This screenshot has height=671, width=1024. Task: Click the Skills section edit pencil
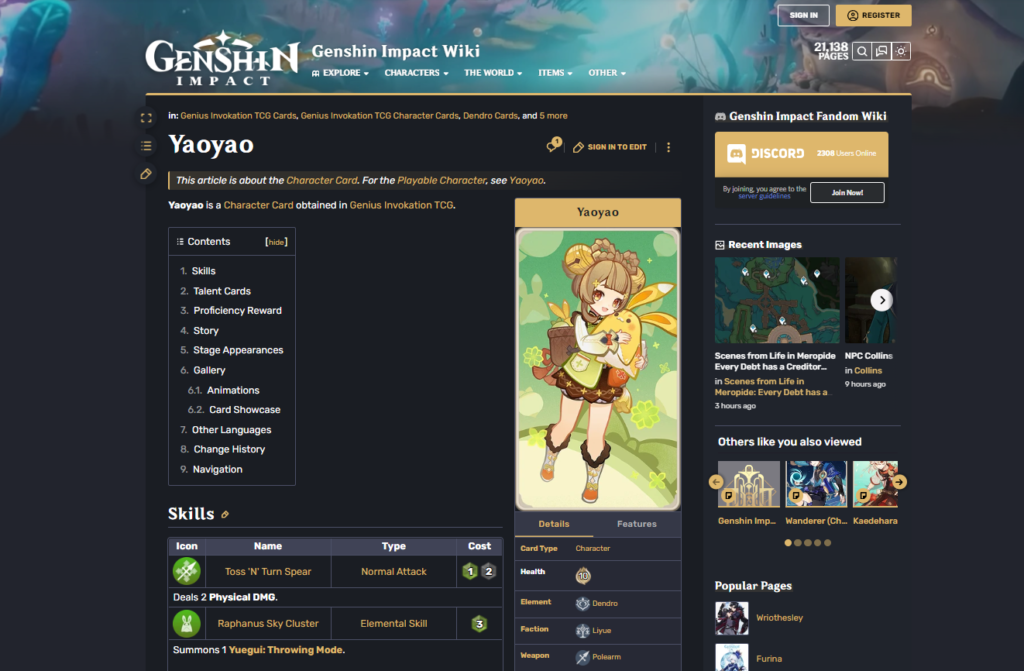pos(225,515)
